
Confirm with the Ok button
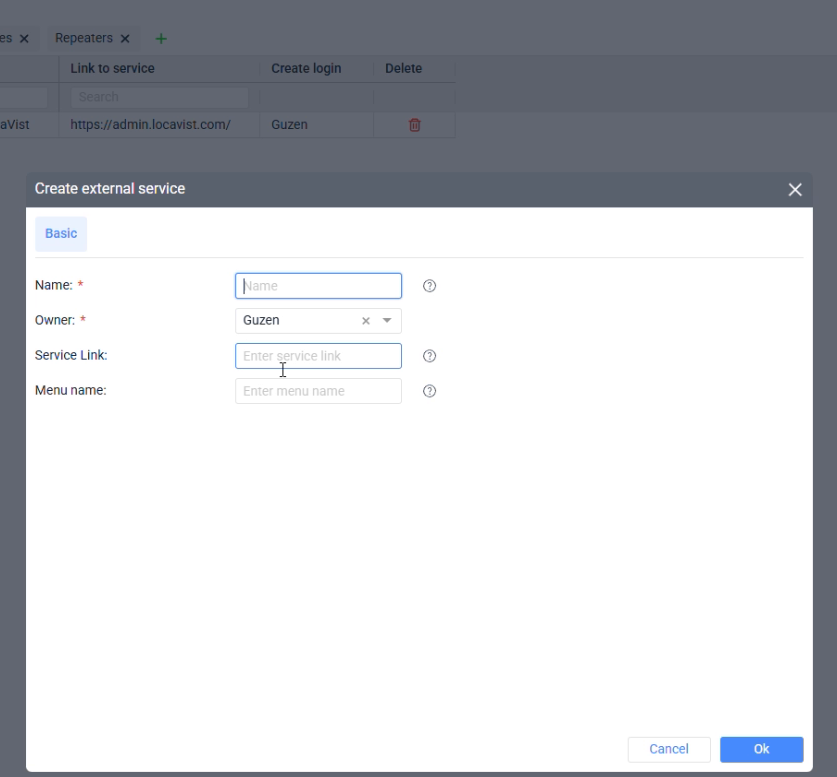[761, 749]
